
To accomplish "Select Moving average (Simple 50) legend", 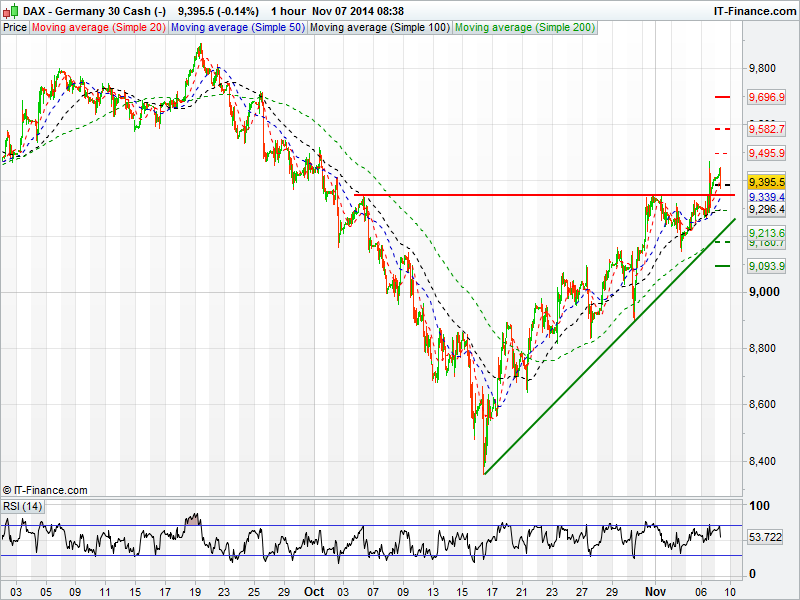I will (x=237, y=28).
